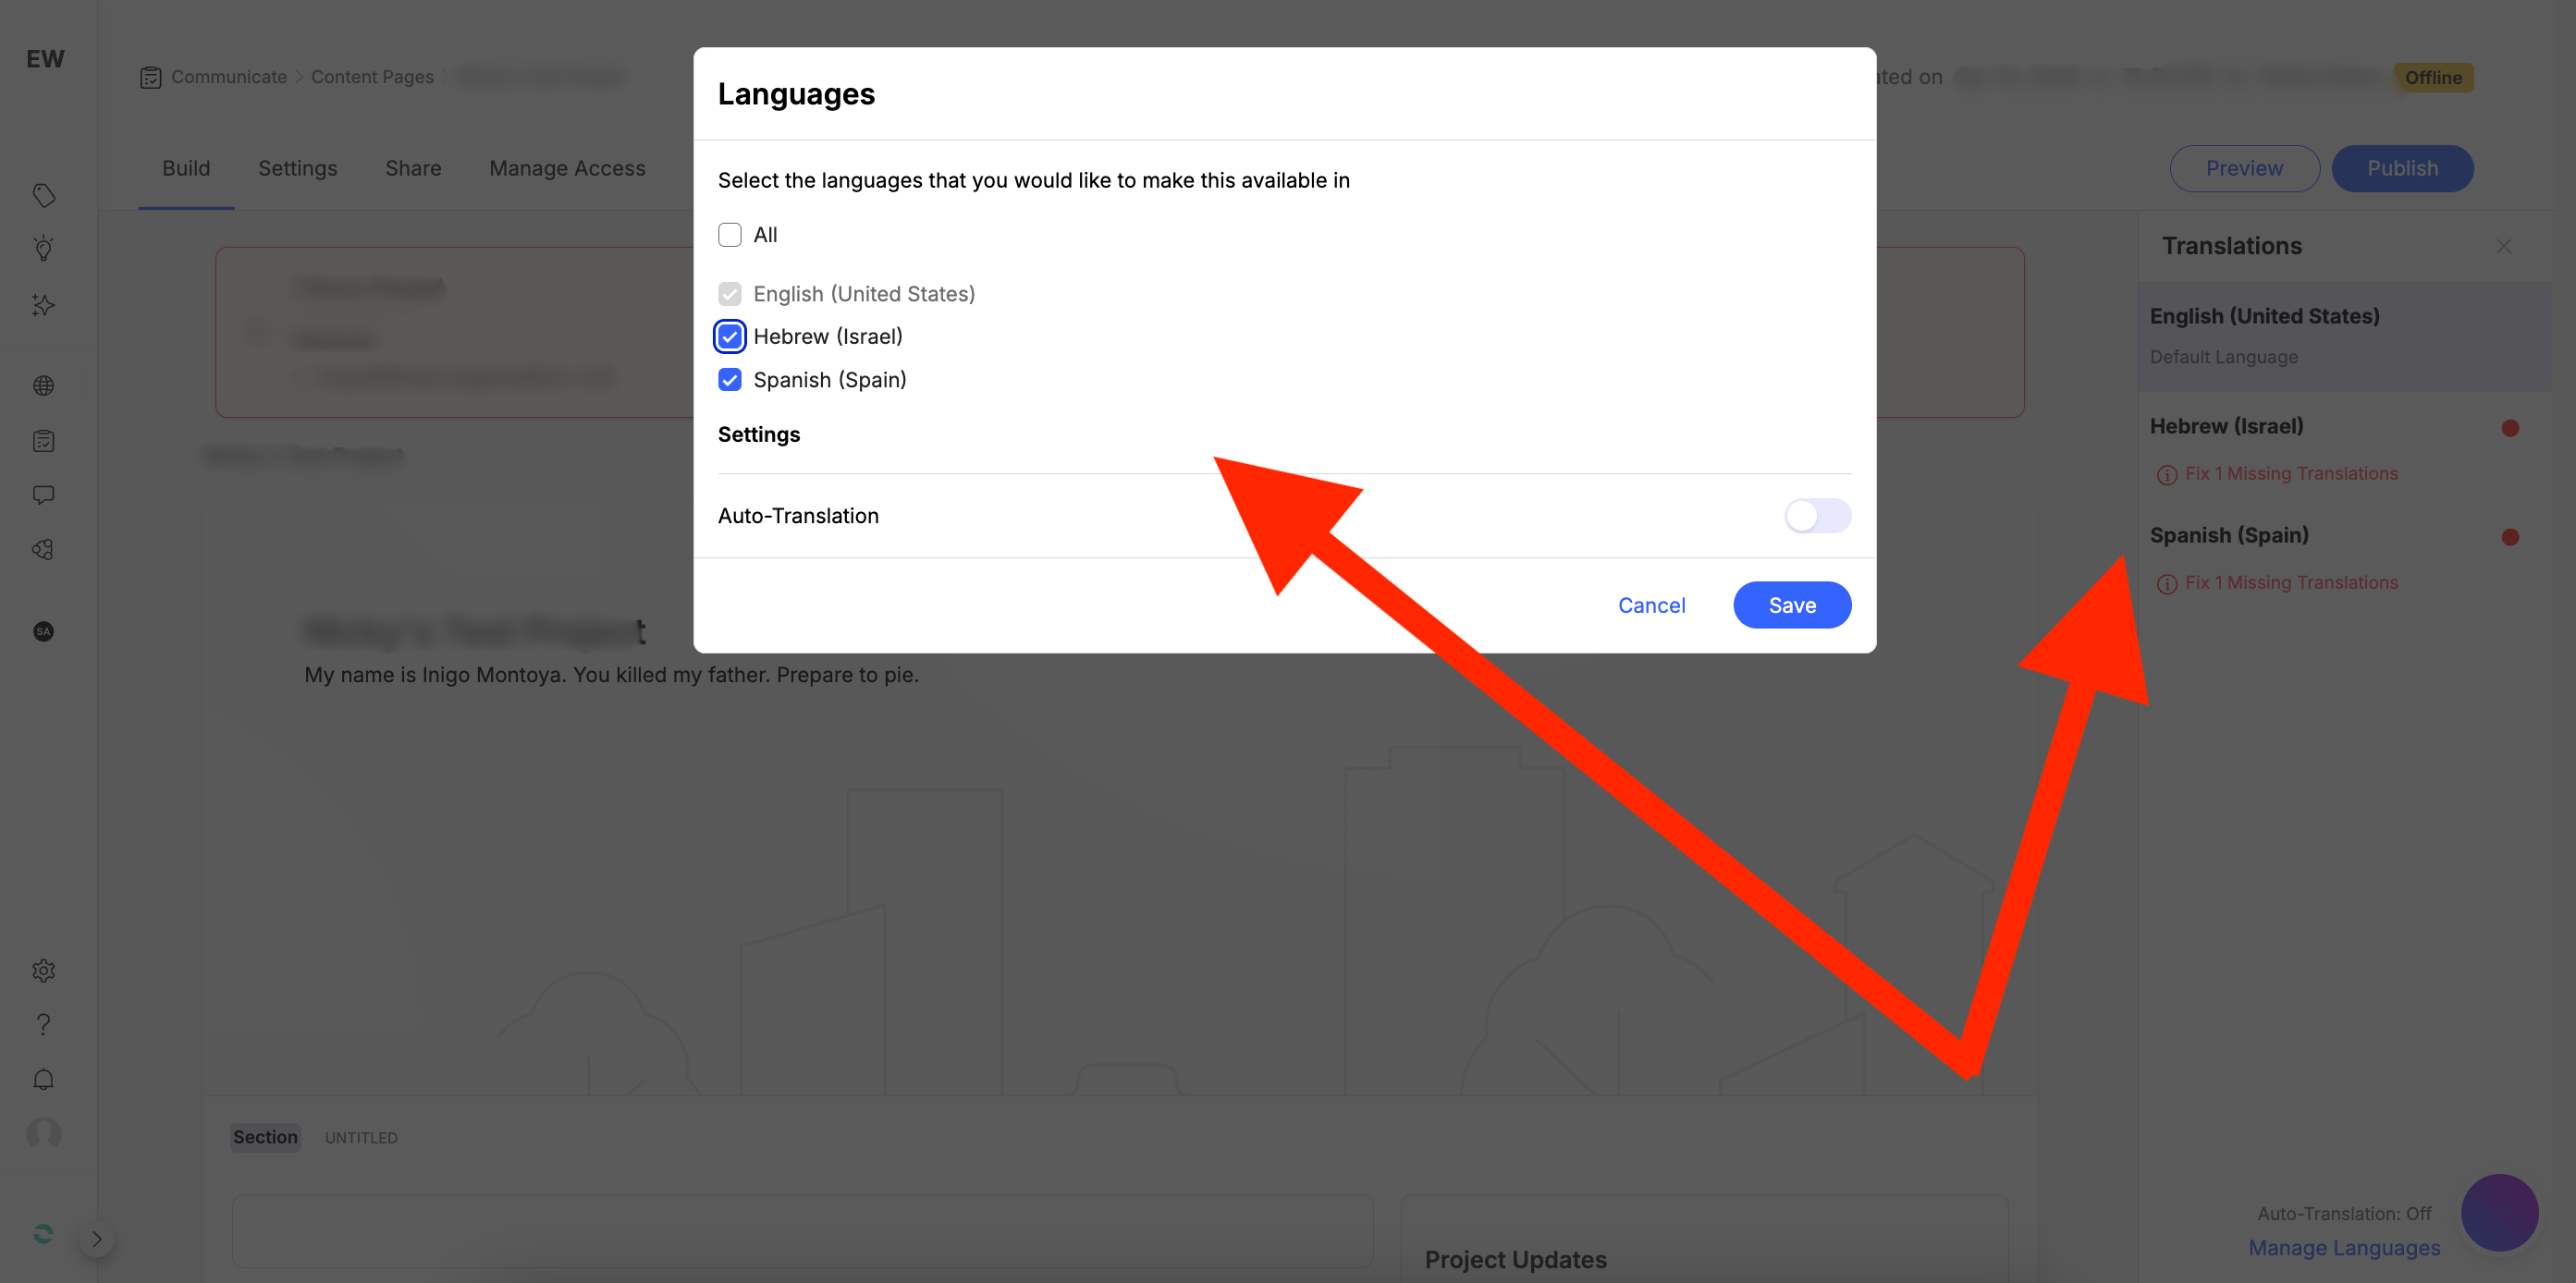Screen dimensions: 2576x1283
Task: Expand the sidebar with the chevron arrow
Action: coord(96,1239)
